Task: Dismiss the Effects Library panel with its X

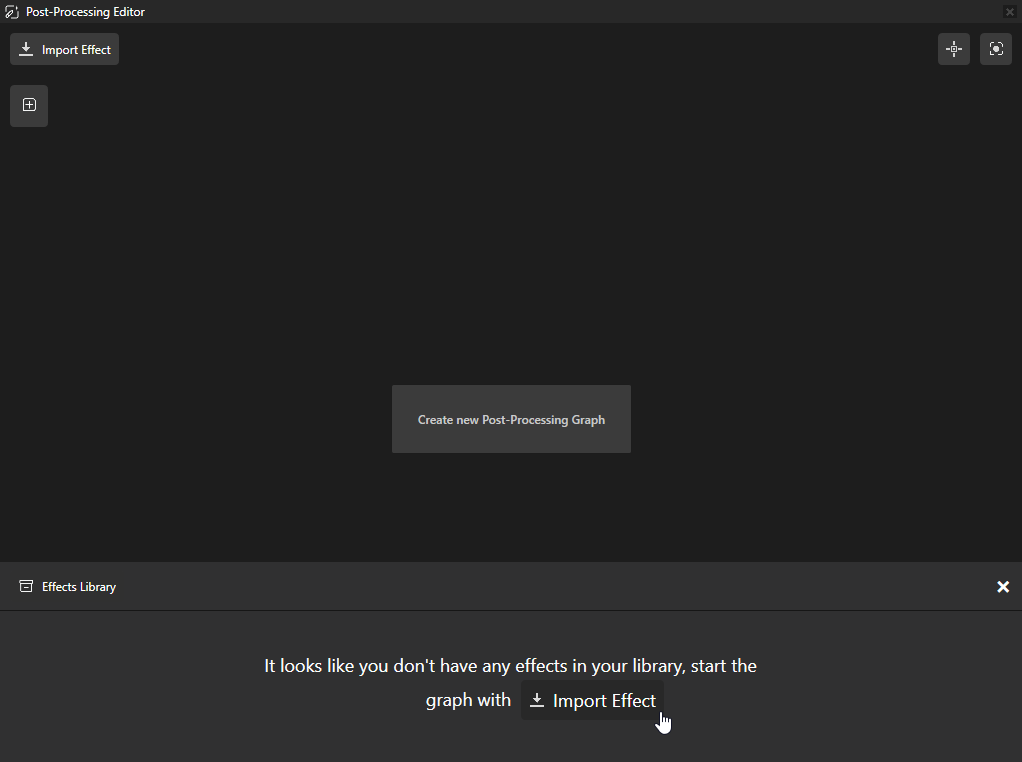Action: 1003,586
